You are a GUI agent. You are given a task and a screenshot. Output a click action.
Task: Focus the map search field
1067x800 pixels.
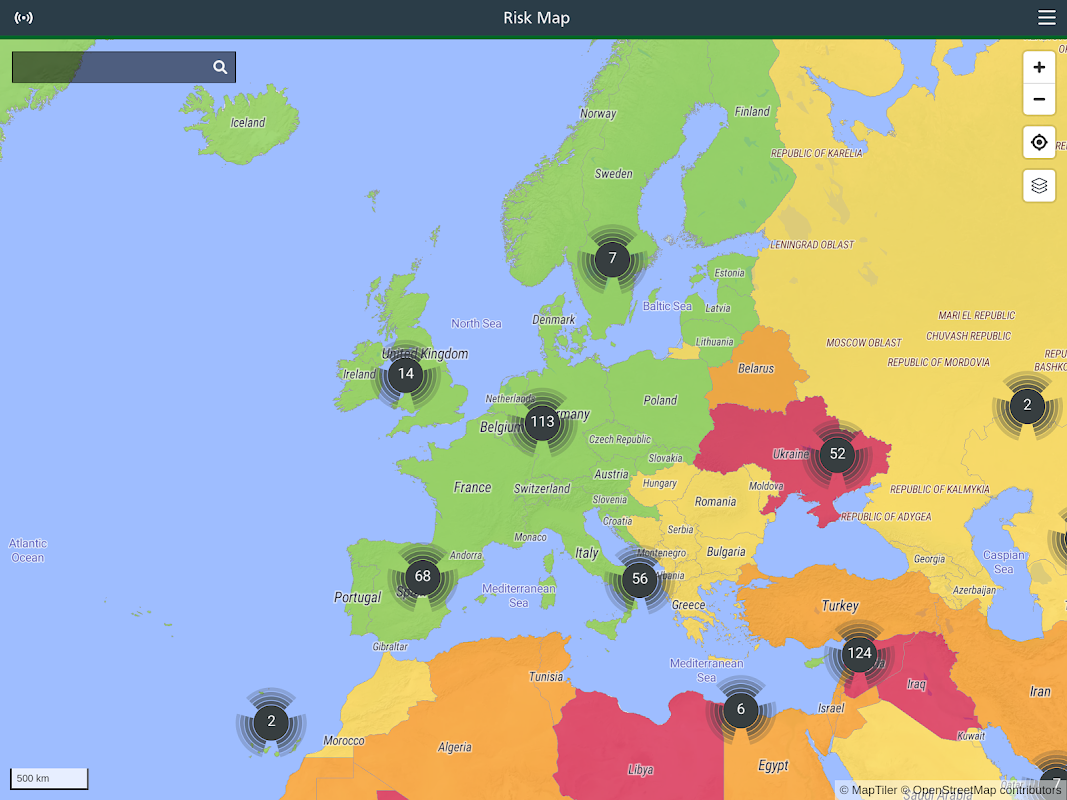[124, 67]
